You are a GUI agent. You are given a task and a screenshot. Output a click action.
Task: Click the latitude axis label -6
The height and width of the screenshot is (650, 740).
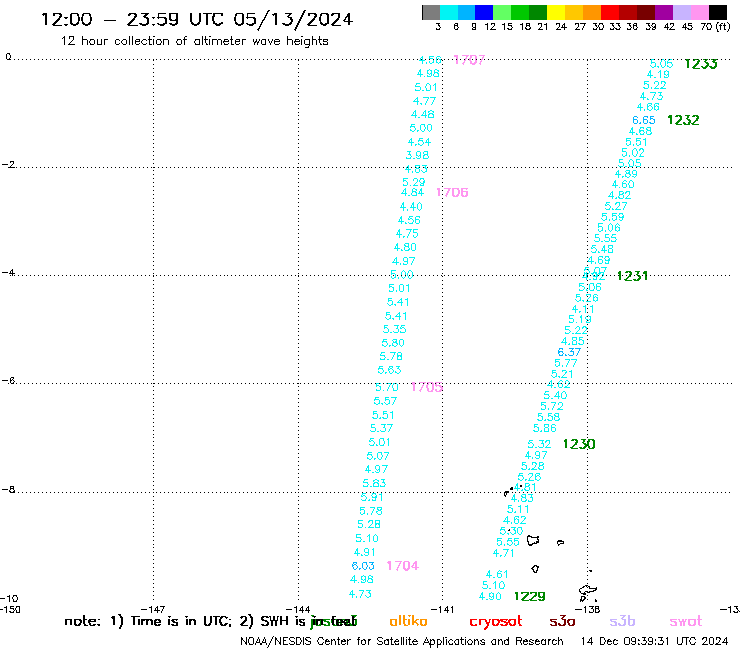tap(8, 380)
